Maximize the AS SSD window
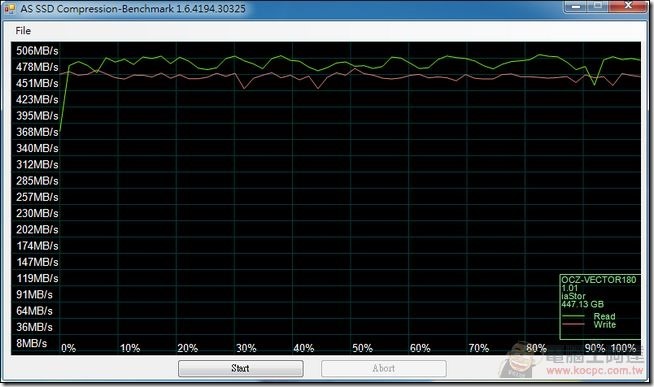Viewport: 654px width, 387px height. tap(598, 6)
